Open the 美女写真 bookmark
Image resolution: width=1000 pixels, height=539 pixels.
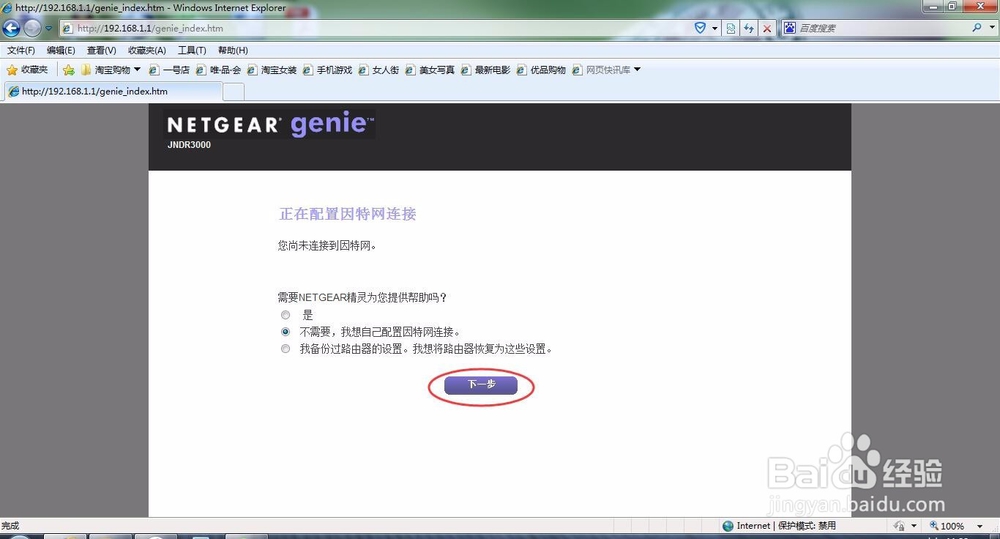[x=430, y=70]
